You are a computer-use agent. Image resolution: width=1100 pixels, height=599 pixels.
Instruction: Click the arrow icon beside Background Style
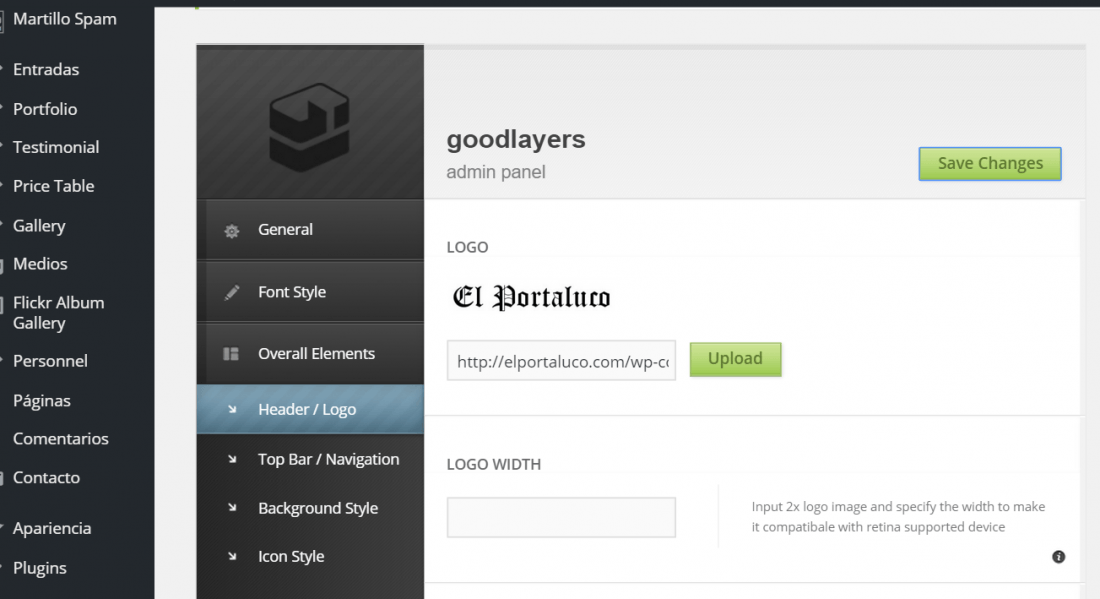(232, 508)
